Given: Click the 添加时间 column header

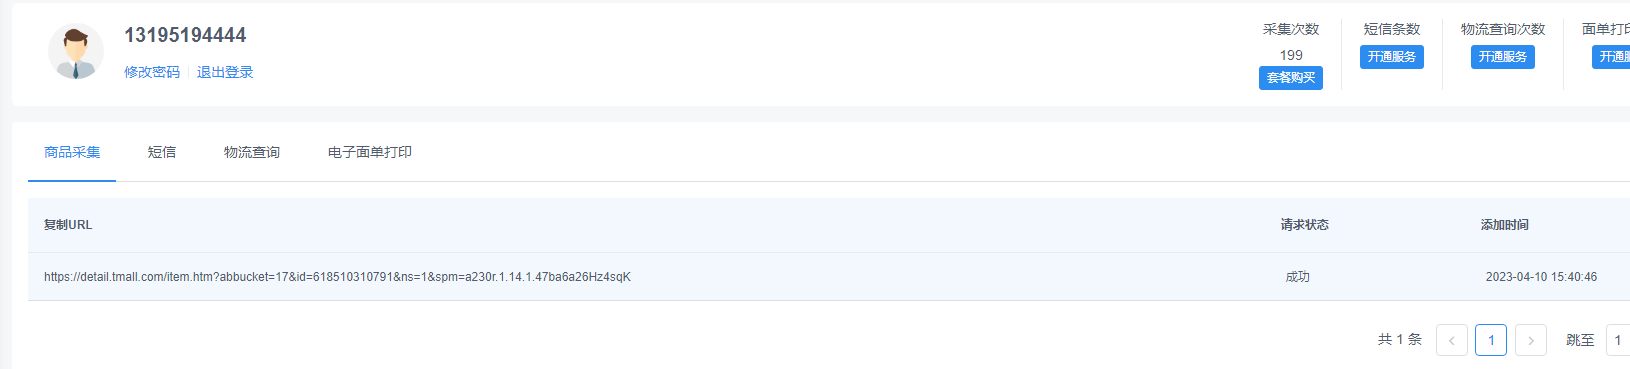Looking at the screenshot, I should click(x=1505, y=225).
